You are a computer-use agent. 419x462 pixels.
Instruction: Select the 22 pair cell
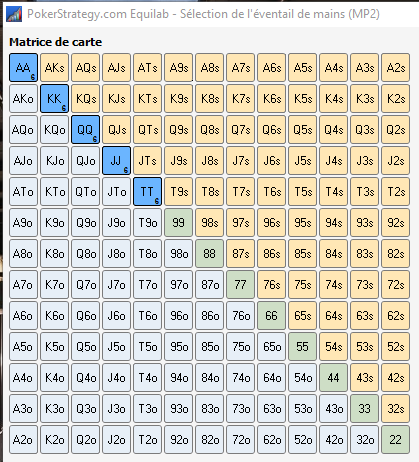coord(395,440)
